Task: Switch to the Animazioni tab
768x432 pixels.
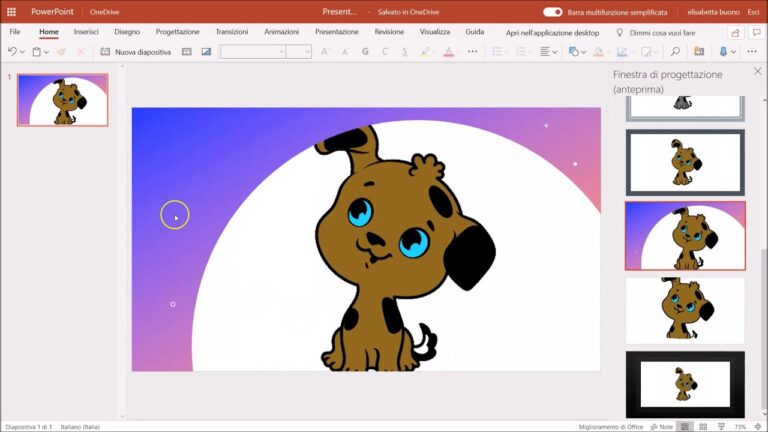Action: click(x=281, y=32)
